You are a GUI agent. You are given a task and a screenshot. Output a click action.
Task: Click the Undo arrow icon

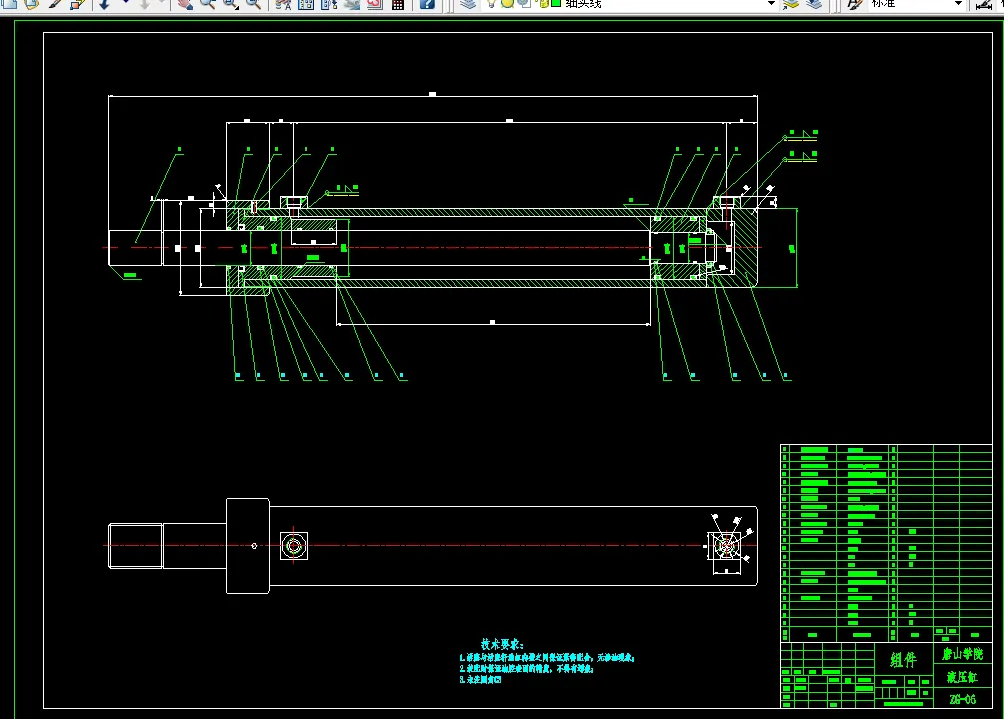pyautogui.click(x=104, y=4)
